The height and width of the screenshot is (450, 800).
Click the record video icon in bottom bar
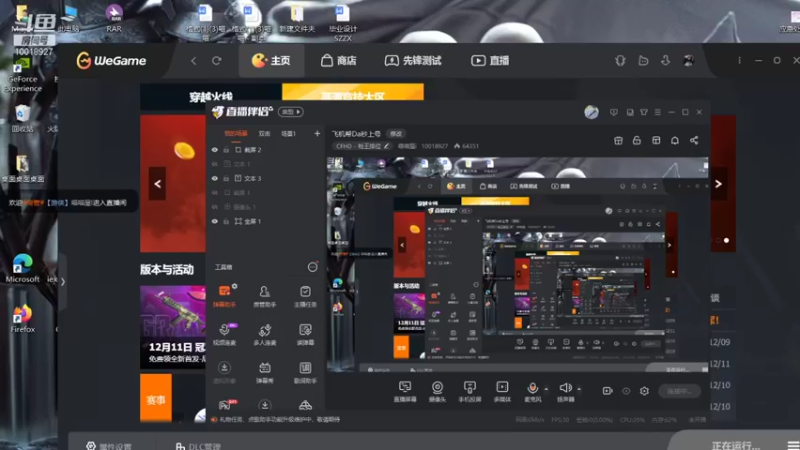point(607,391)
